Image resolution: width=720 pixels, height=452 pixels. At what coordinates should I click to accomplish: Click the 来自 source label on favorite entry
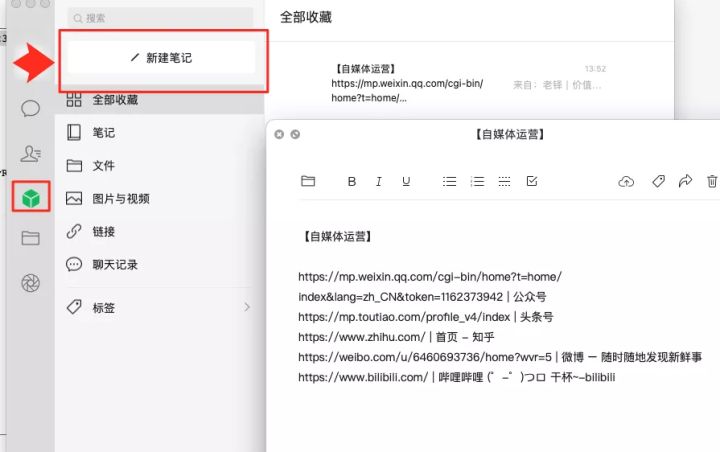557,85
